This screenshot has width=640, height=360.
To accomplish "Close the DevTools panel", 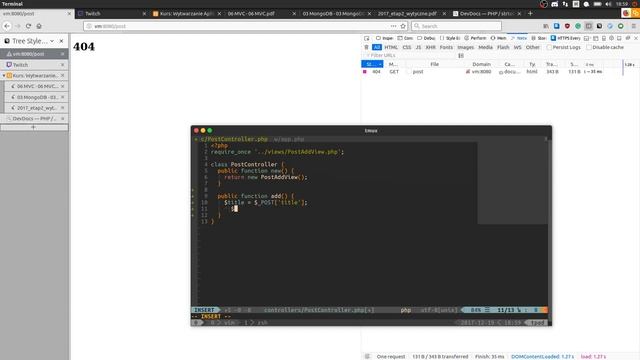I will (636, 38).
